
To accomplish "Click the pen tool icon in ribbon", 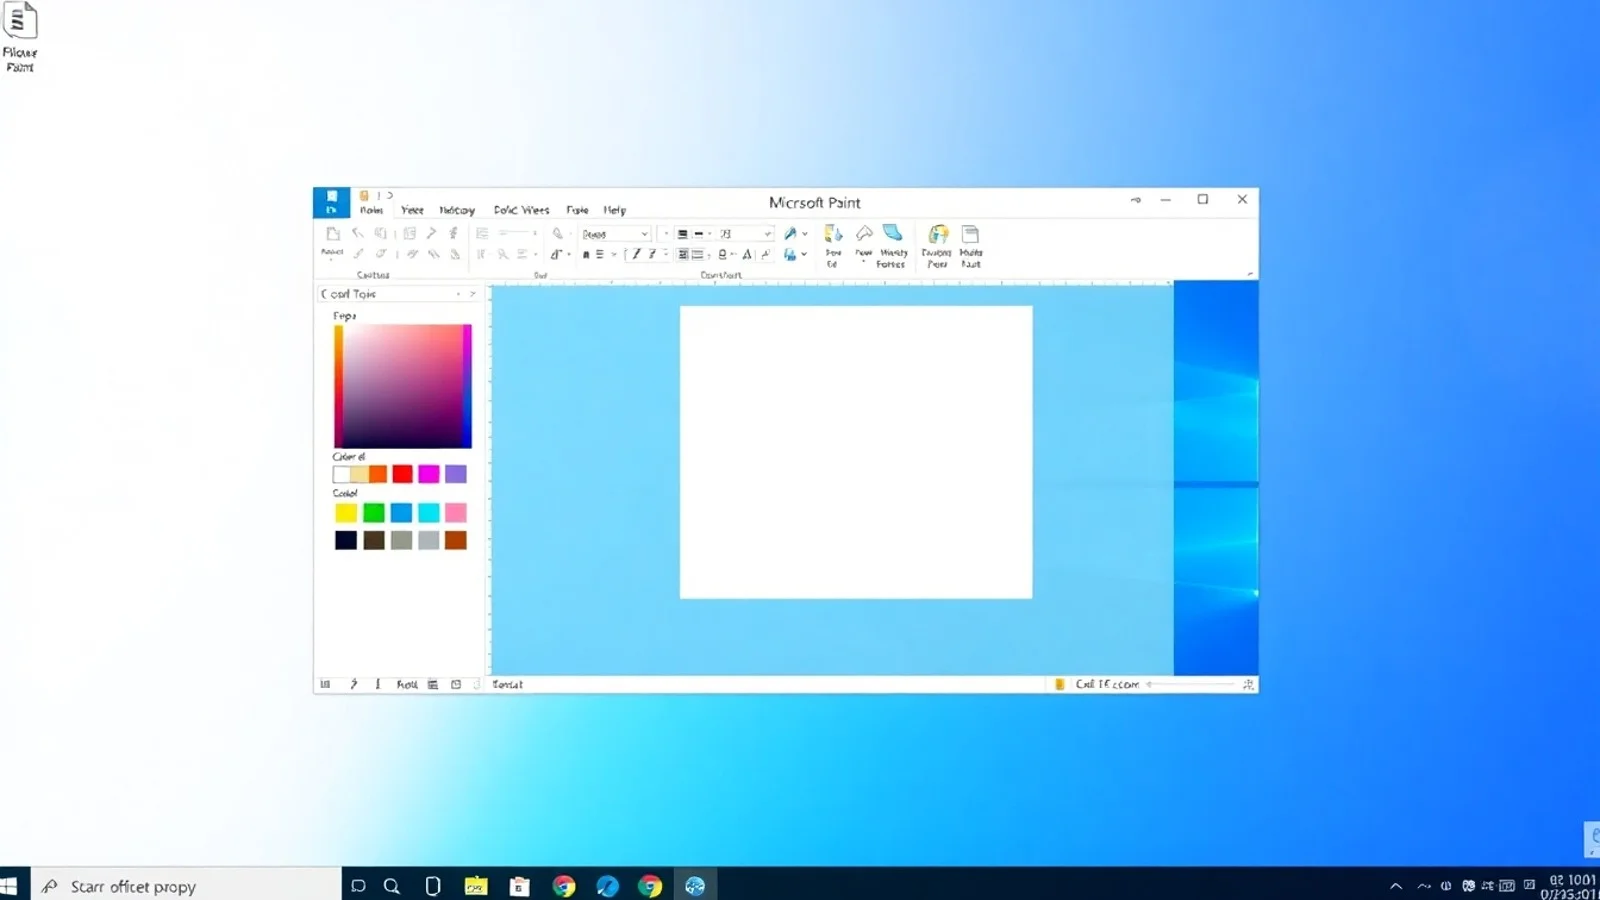I will 790,233.
